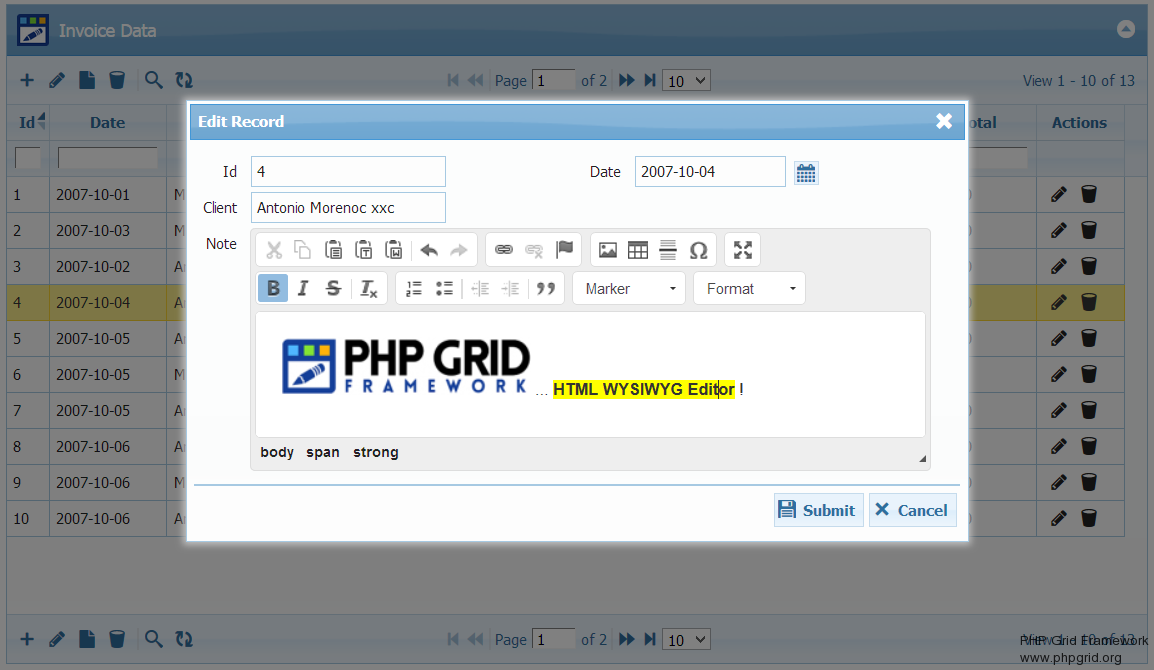This screenshot has width=1154, height=670.
Task: Click the Anchor flag icon
Action: [x=565, y=250]
